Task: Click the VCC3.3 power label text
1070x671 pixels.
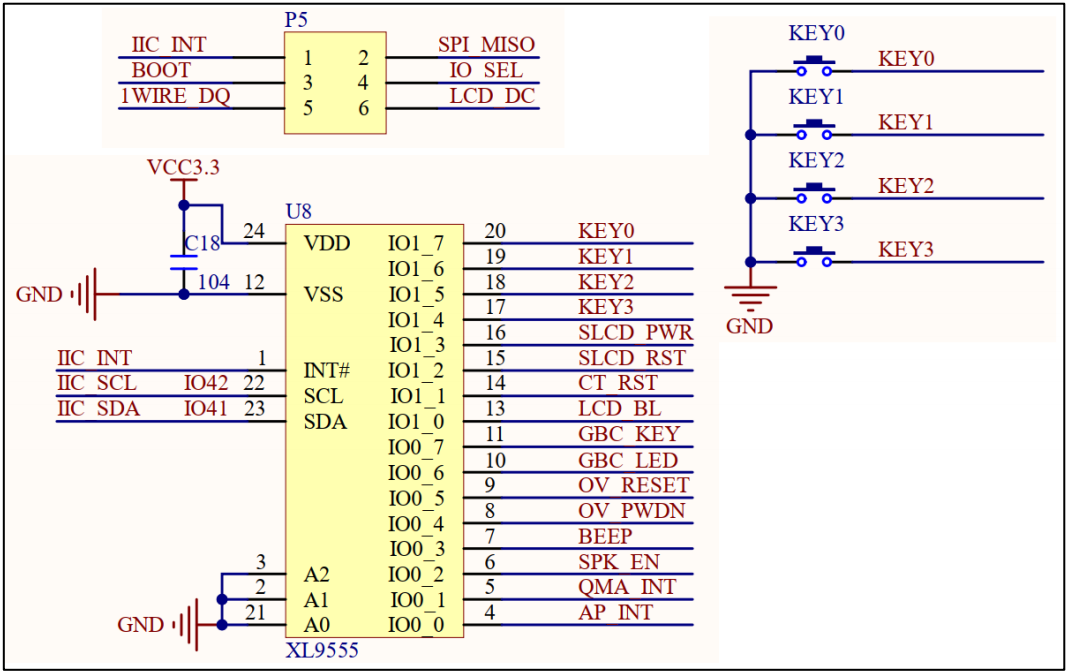Action: click(x=184, y=167)
